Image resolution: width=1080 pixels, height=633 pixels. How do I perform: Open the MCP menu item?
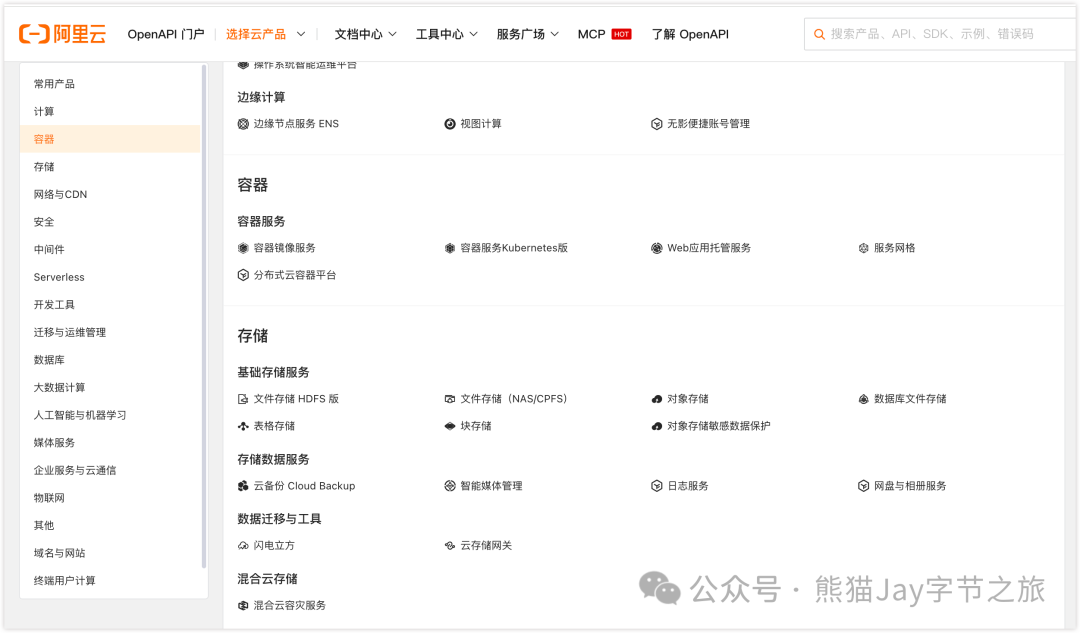[591, 34]
